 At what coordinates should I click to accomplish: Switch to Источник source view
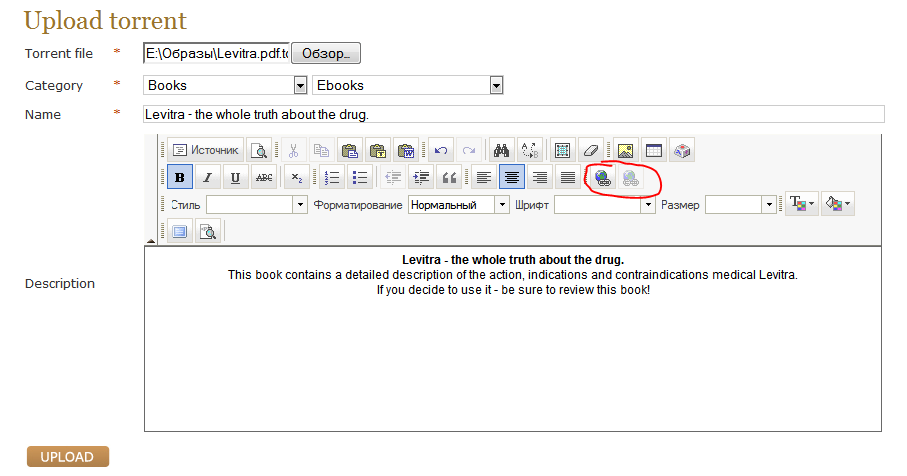coord(205,150)
